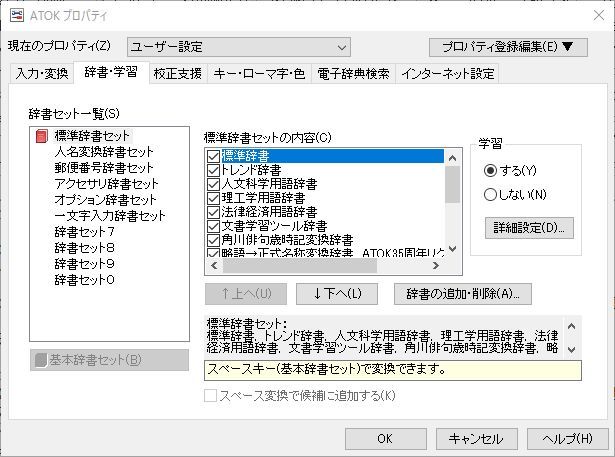Open help with ヘルプ(H) button
615x457 pixels.
pos(568,439)
